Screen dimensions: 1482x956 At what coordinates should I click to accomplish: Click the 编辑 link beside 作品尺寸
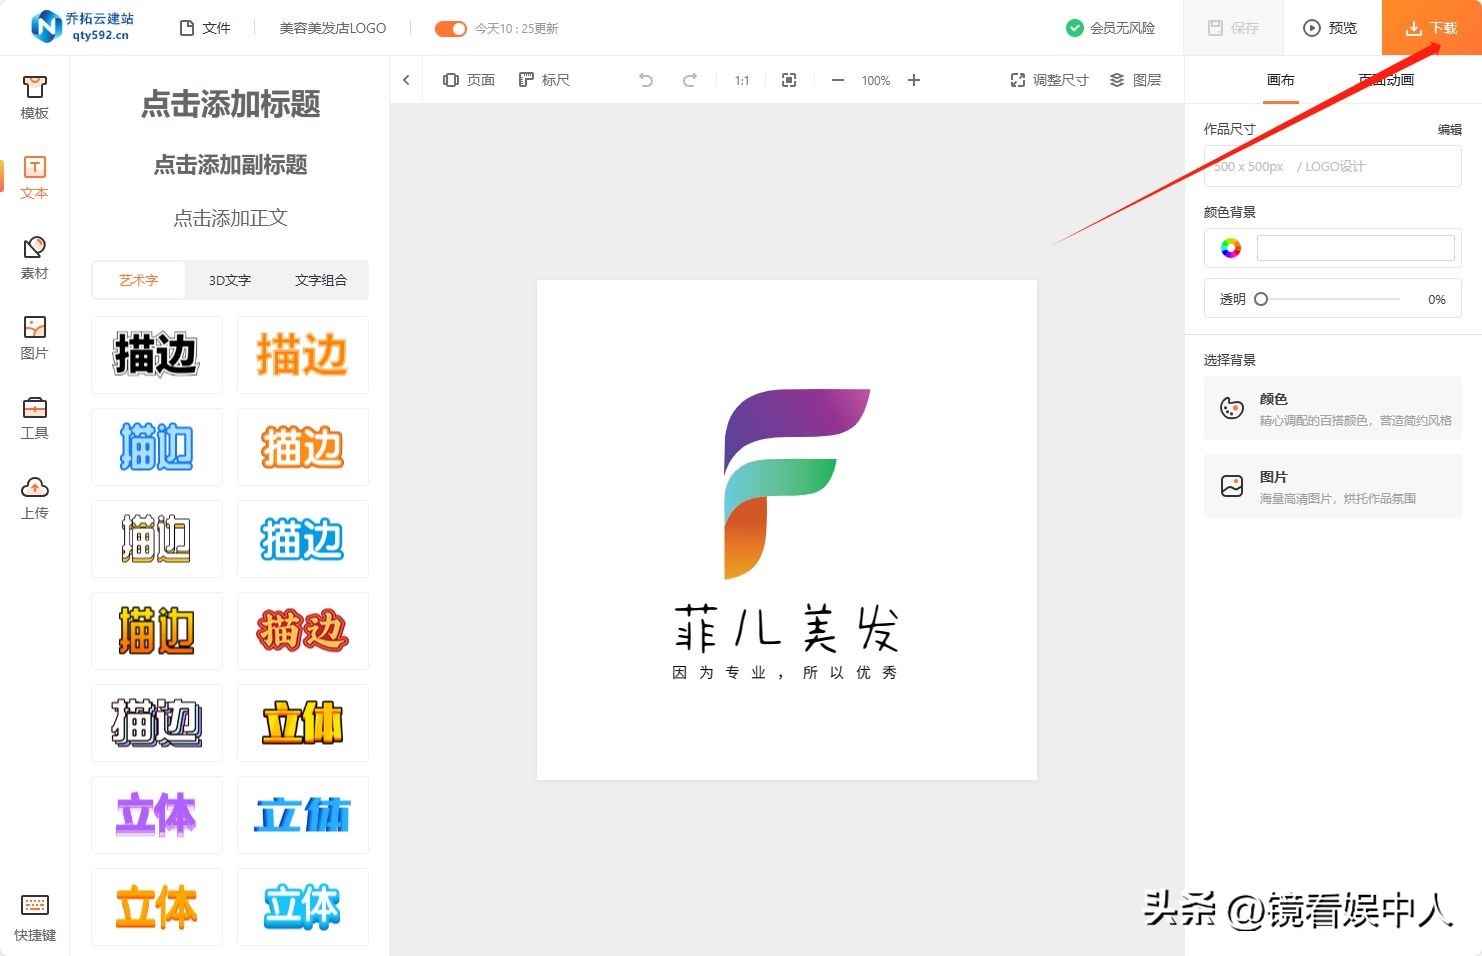click(x=1449, y=129)
